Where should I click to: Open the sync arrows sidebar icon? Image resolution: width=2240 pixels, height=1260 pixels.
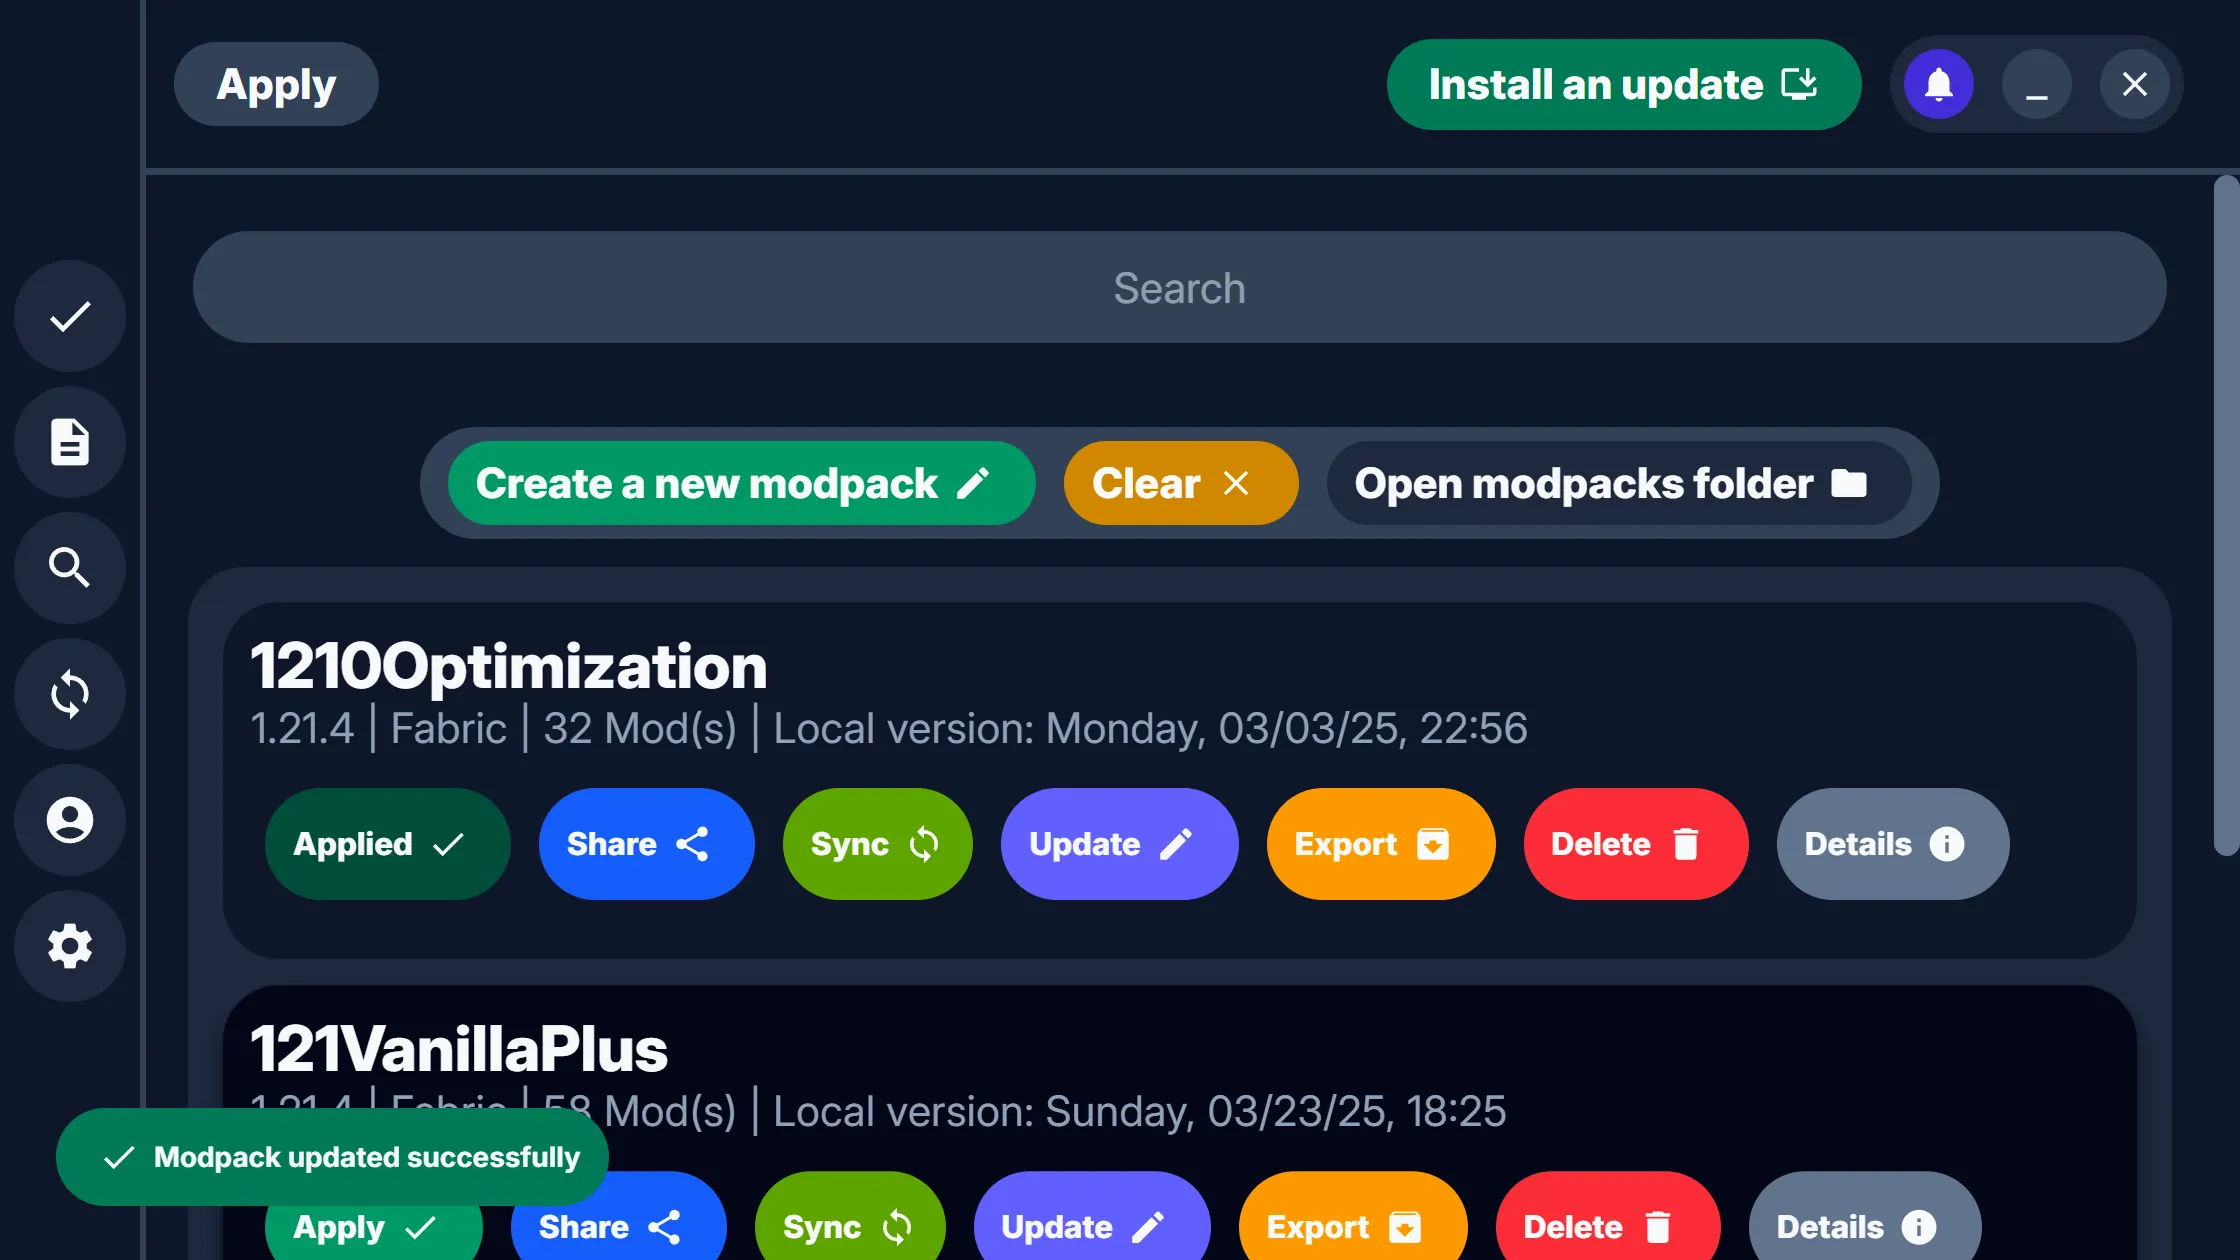(70, 694)
